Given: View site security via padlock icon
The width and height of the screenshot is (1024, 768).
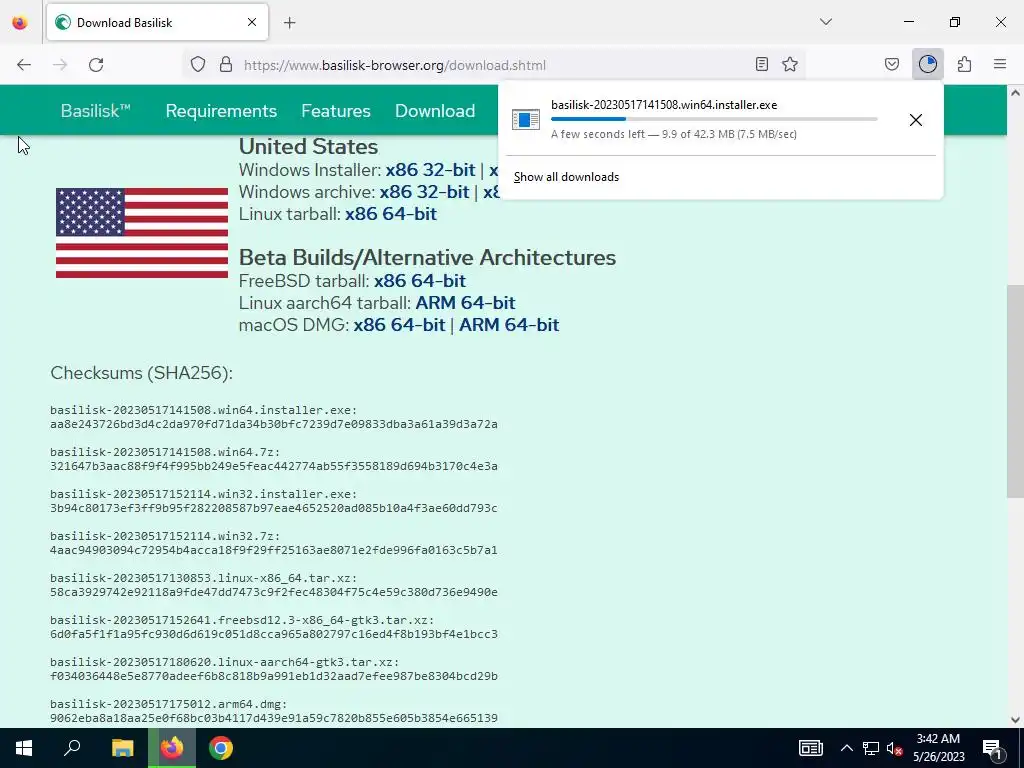Looking at the screenshot, I should click(226, 65).
